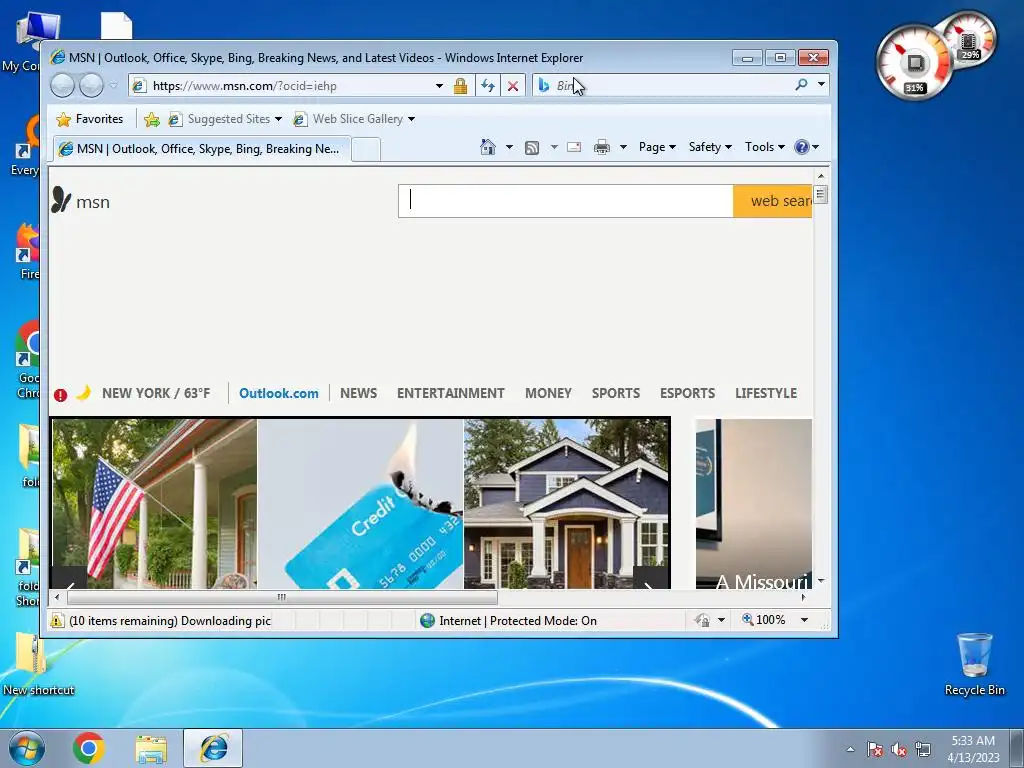Expand the Print options dropdown arrow
Viewport: 1024px width, 768px height.
point(624,147)
